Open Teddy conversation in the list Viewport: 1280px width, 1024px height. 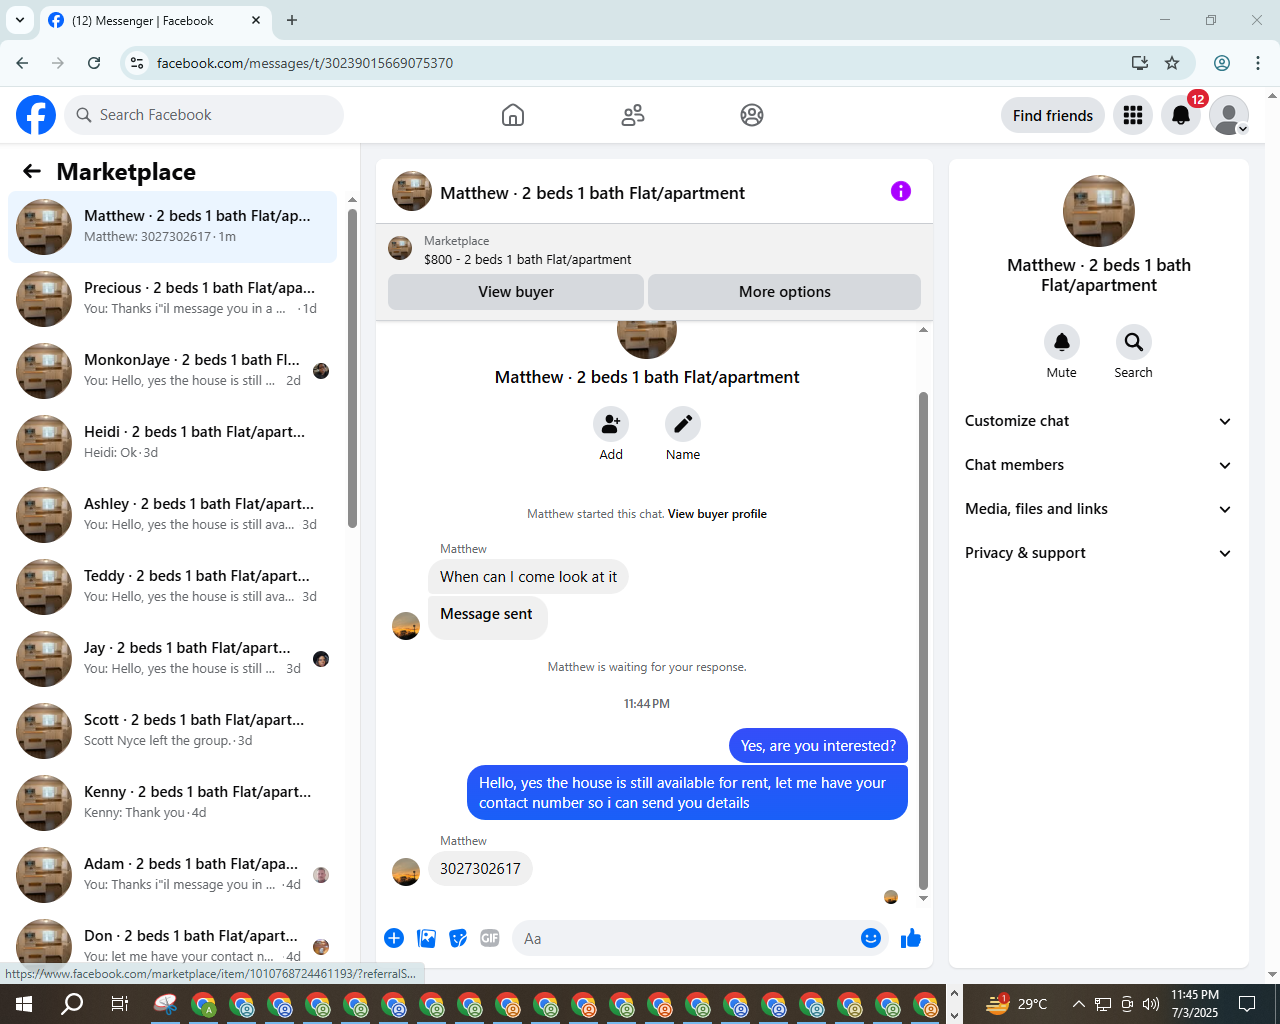(173, 587)
